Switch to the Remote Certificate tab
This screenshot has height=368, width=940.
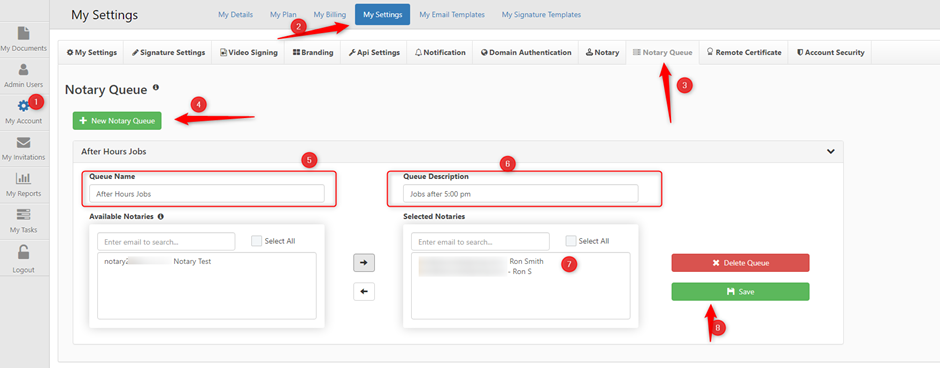744,53
